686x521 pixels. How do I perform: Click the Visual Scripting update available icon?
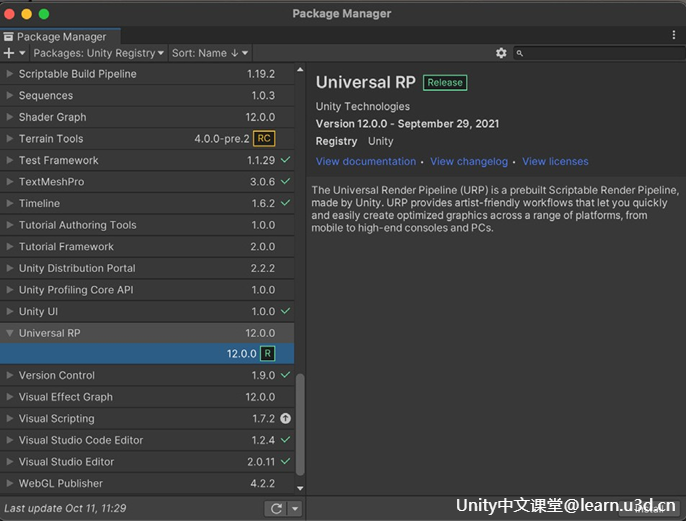click(285, 419)
